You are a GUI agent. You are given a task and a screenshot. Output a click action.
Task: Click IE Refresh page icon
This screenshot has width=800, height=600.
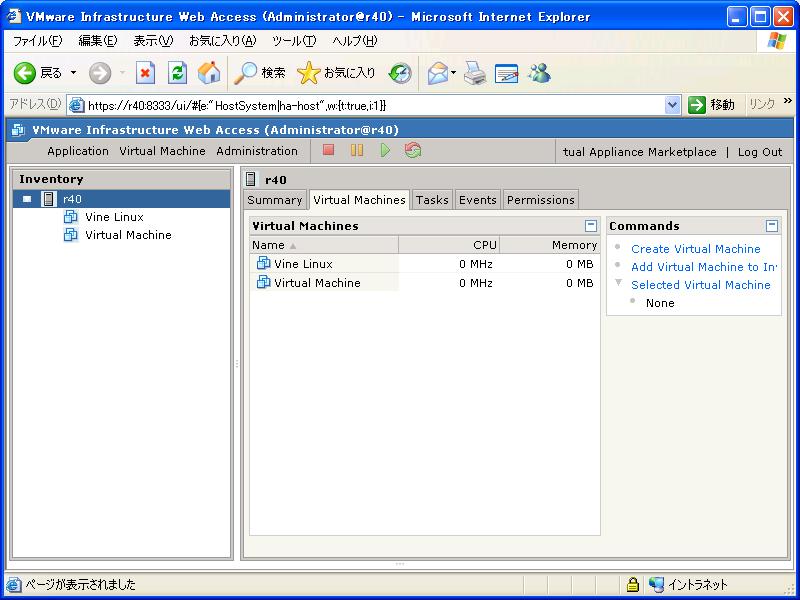(178, 73)
